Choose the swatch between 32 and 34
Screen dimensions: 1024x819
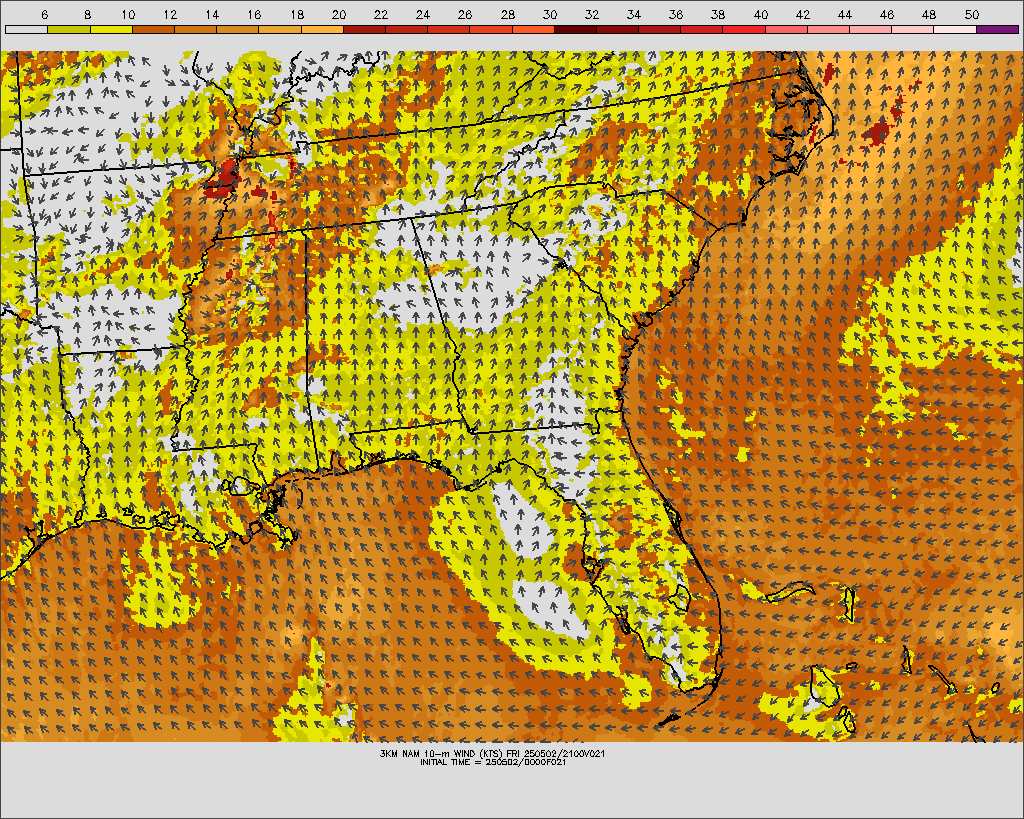tap(617, 29)
